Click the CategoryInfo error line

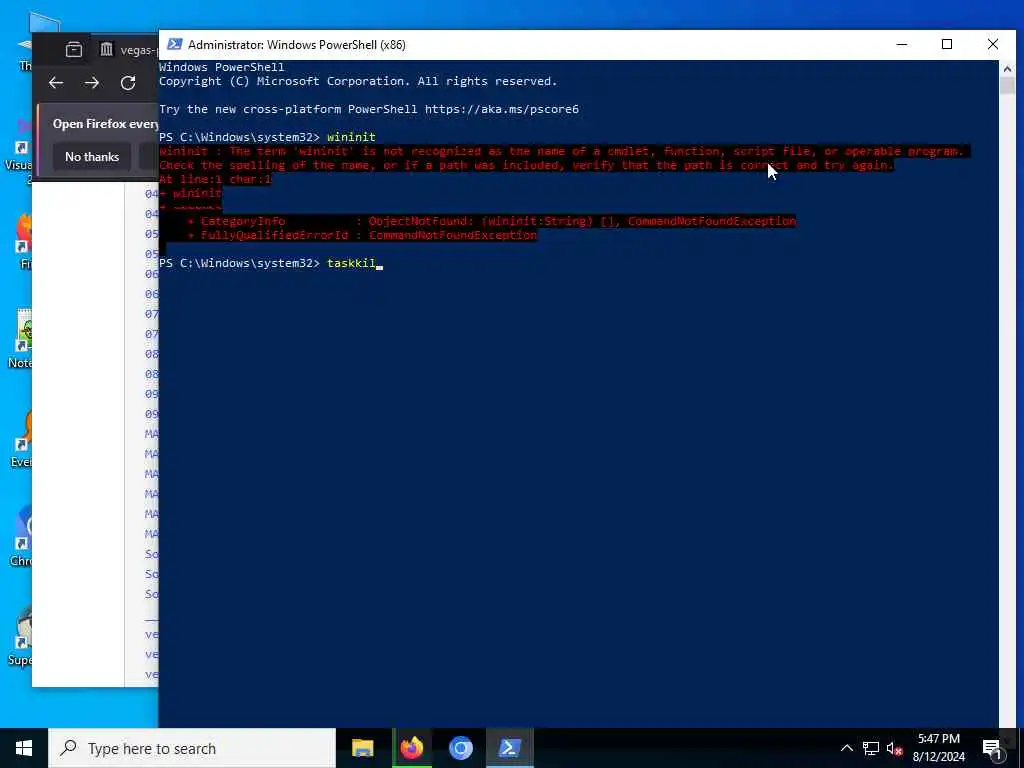pos(492,221)
